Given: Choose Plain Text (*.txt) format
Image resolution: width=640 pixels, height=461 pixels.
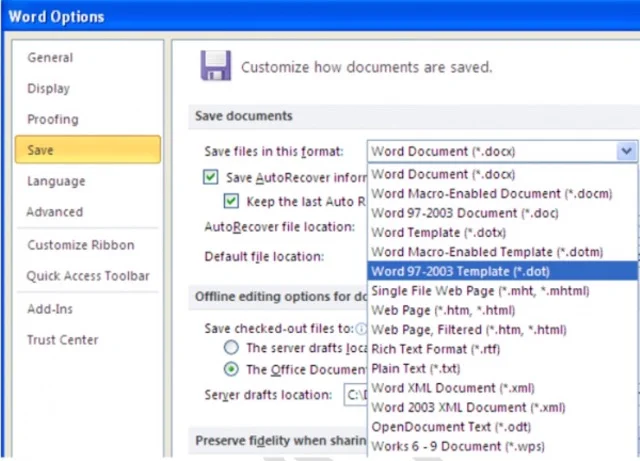Looking at the screenshot, I should coord(502,368).
